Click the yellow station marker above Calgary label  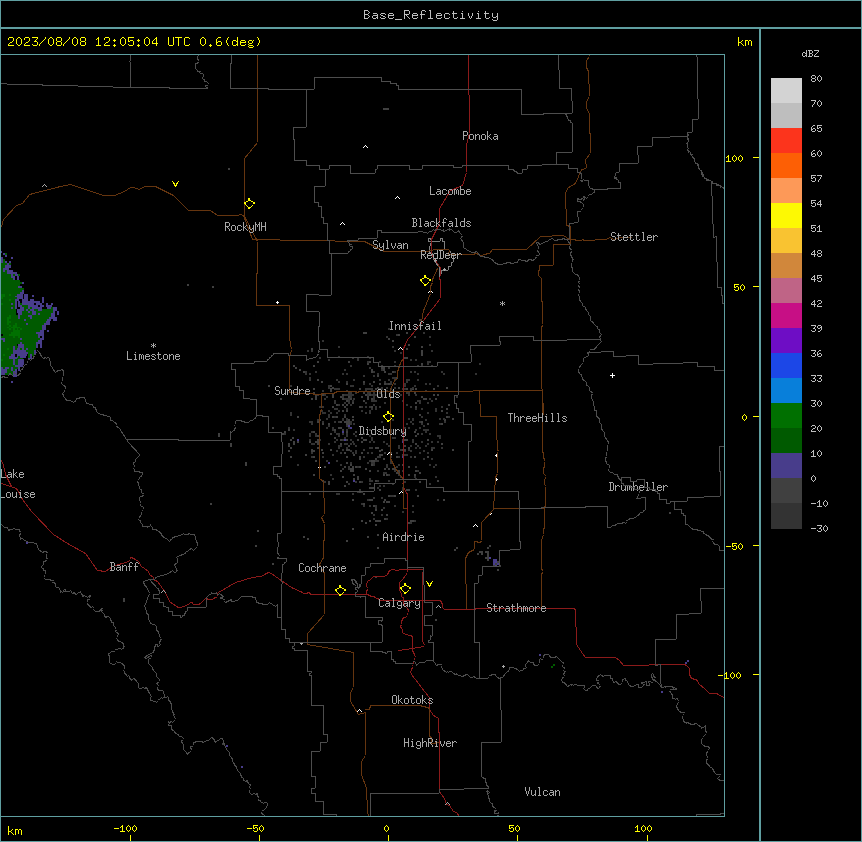point(405,589)
